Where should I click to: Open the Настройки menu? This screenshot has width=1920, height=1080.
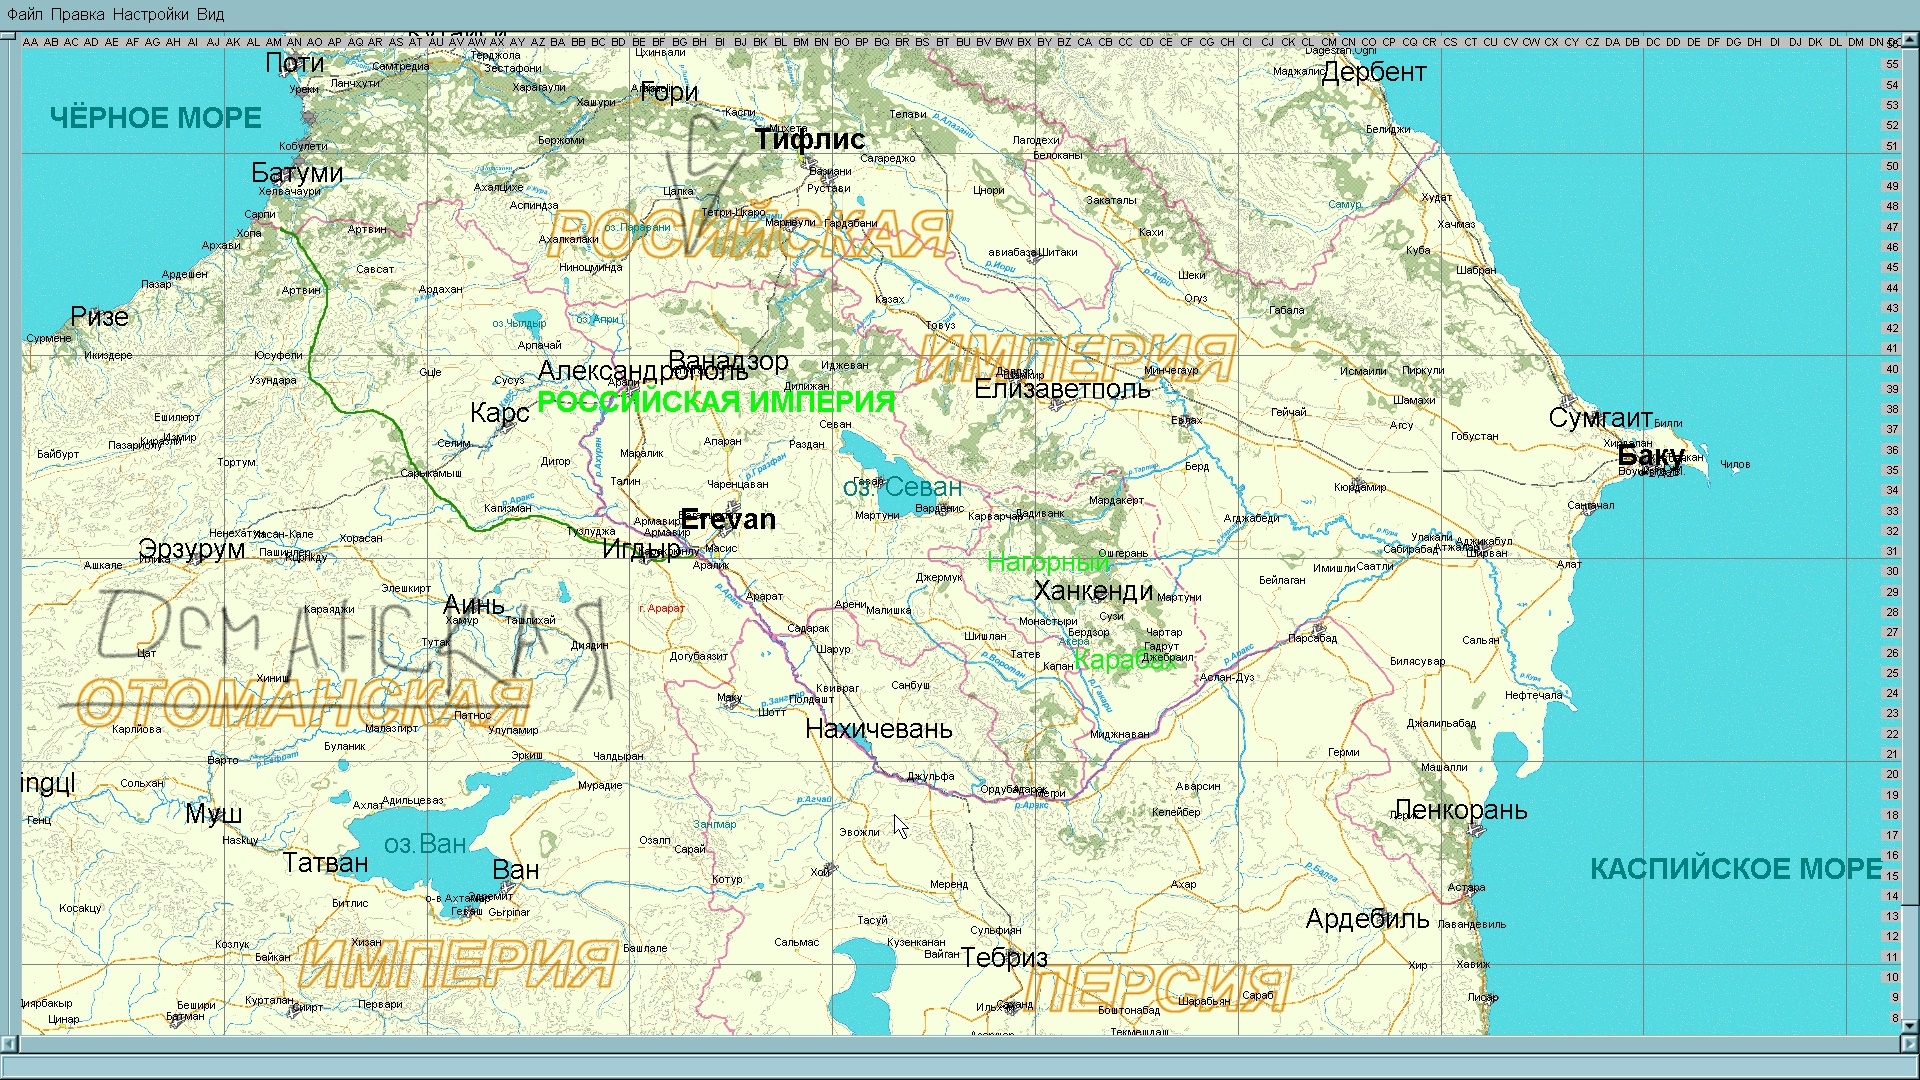tap(150, 14)
